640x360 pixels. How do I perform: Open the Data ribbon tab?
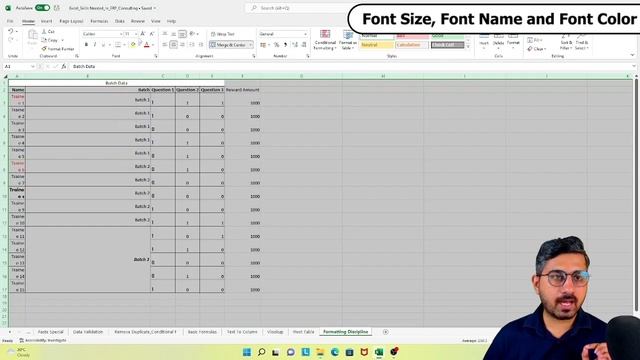(120, 21)
